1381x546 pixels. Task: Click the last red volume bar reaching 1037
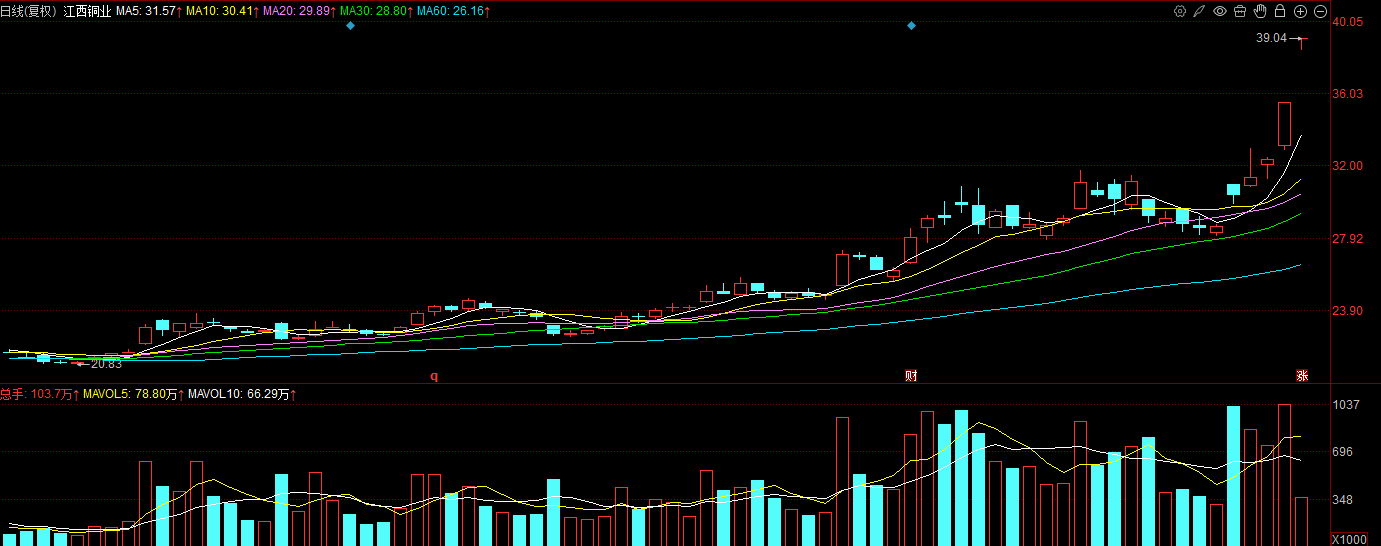(1285, 475)
